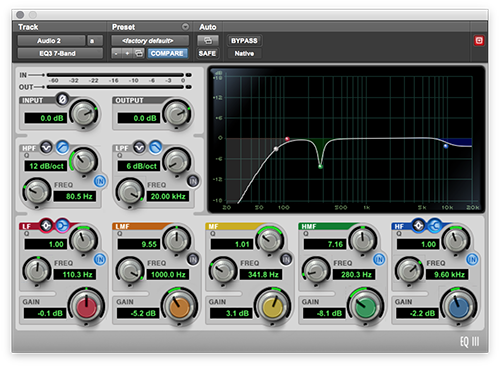The image size is (500, 367).
Task: Click the OUTPUT gain knob
Action: (x=177, y=114)
